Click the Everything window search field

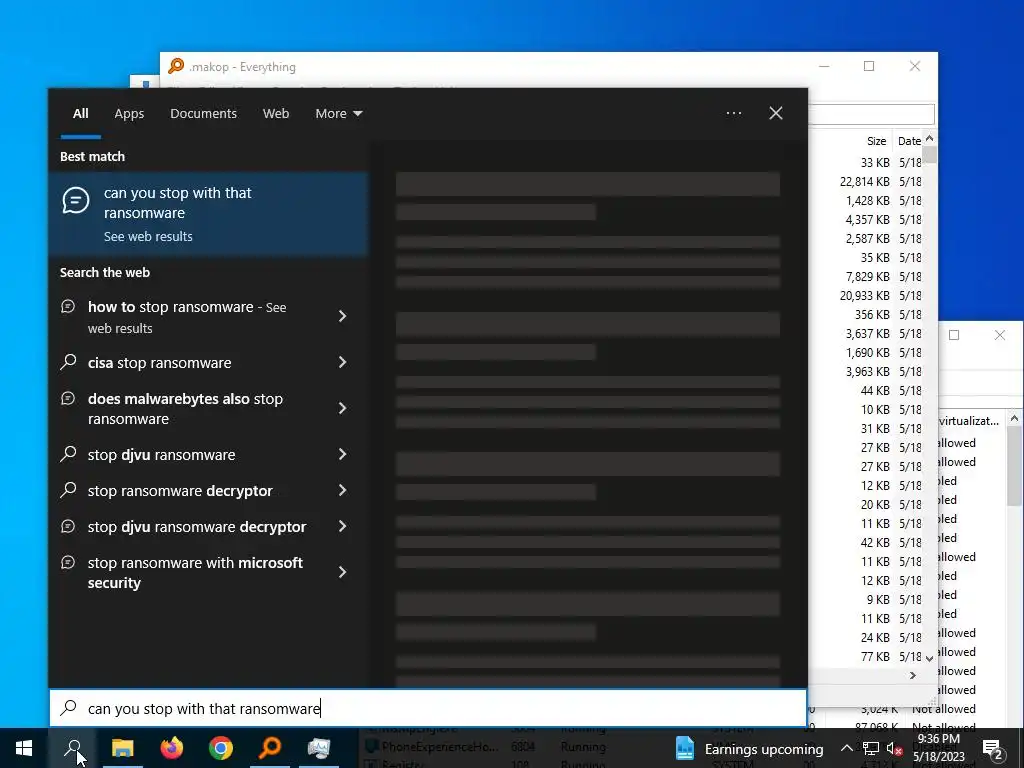click(871, 114)
